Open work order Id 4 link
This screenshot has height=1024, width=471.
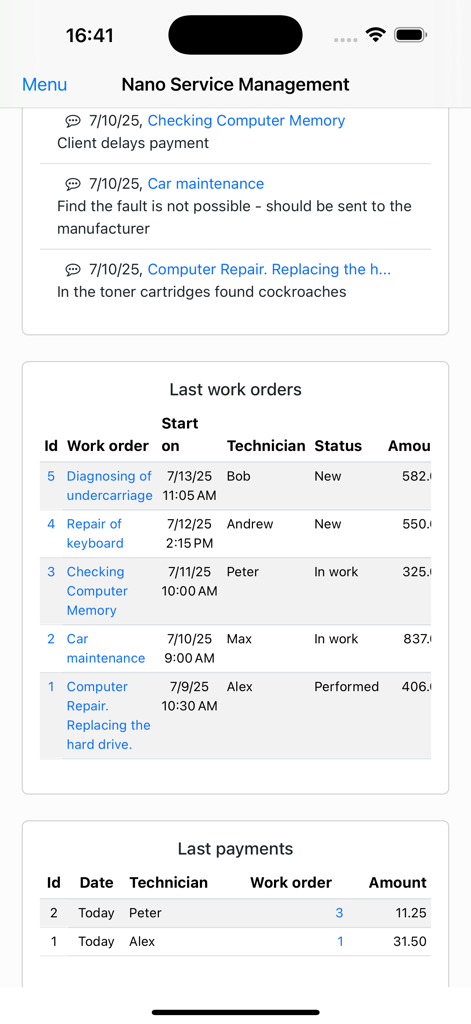51,524
